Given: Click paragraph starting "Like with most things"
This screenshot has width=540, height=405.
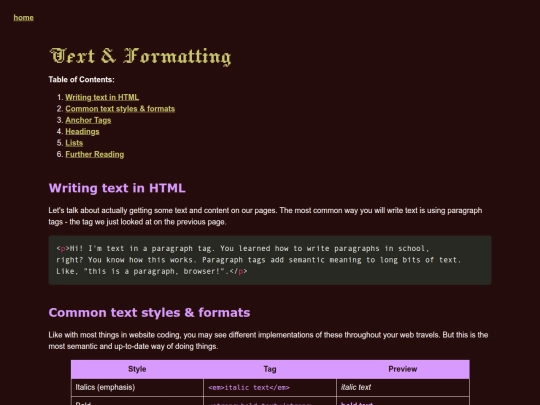Looking at the screenshot, I should (268, 341).
